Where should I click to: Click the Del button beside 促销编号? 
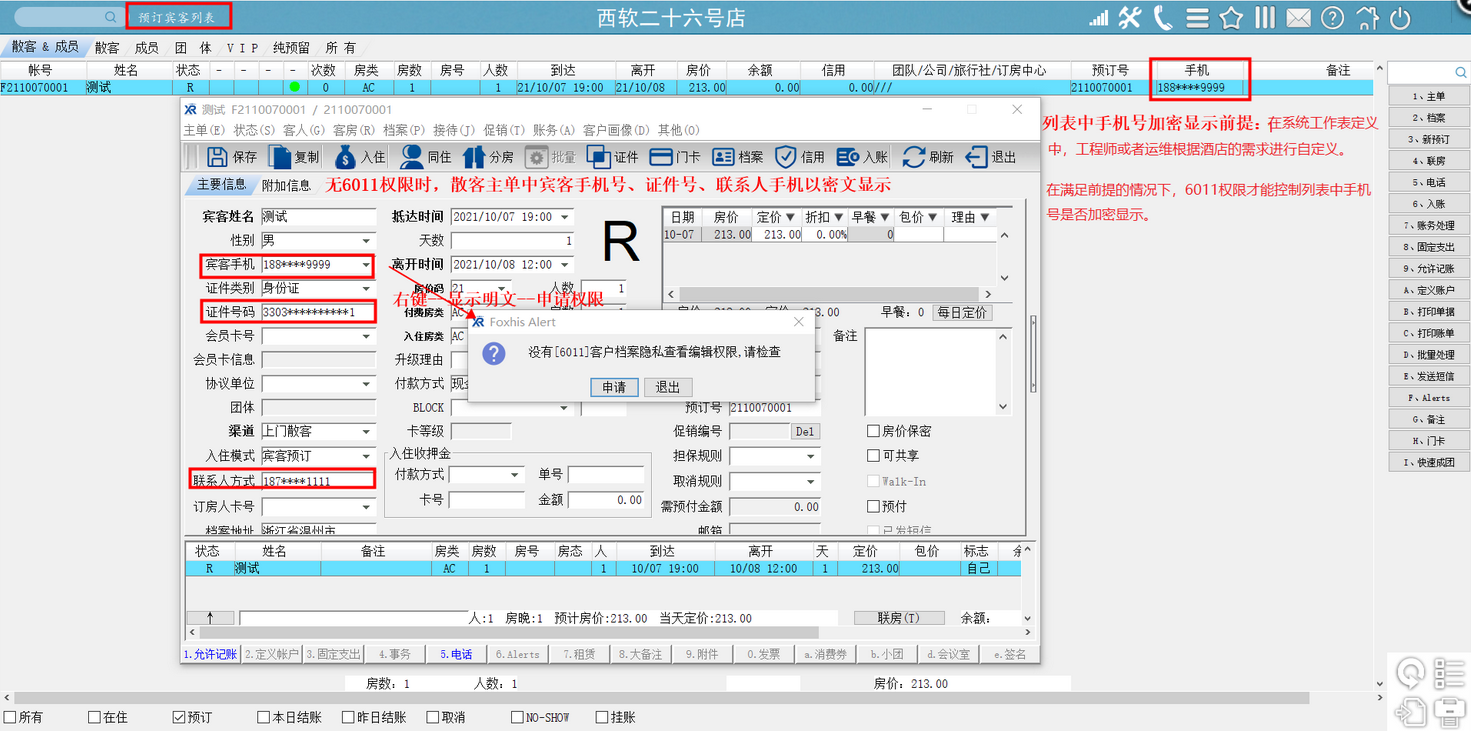806,432
